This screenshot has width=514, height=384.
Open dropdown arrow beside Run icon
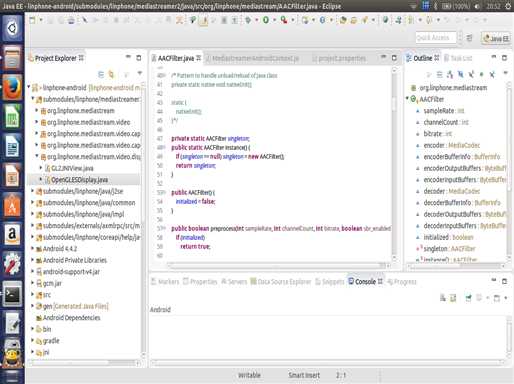(274, 20)
